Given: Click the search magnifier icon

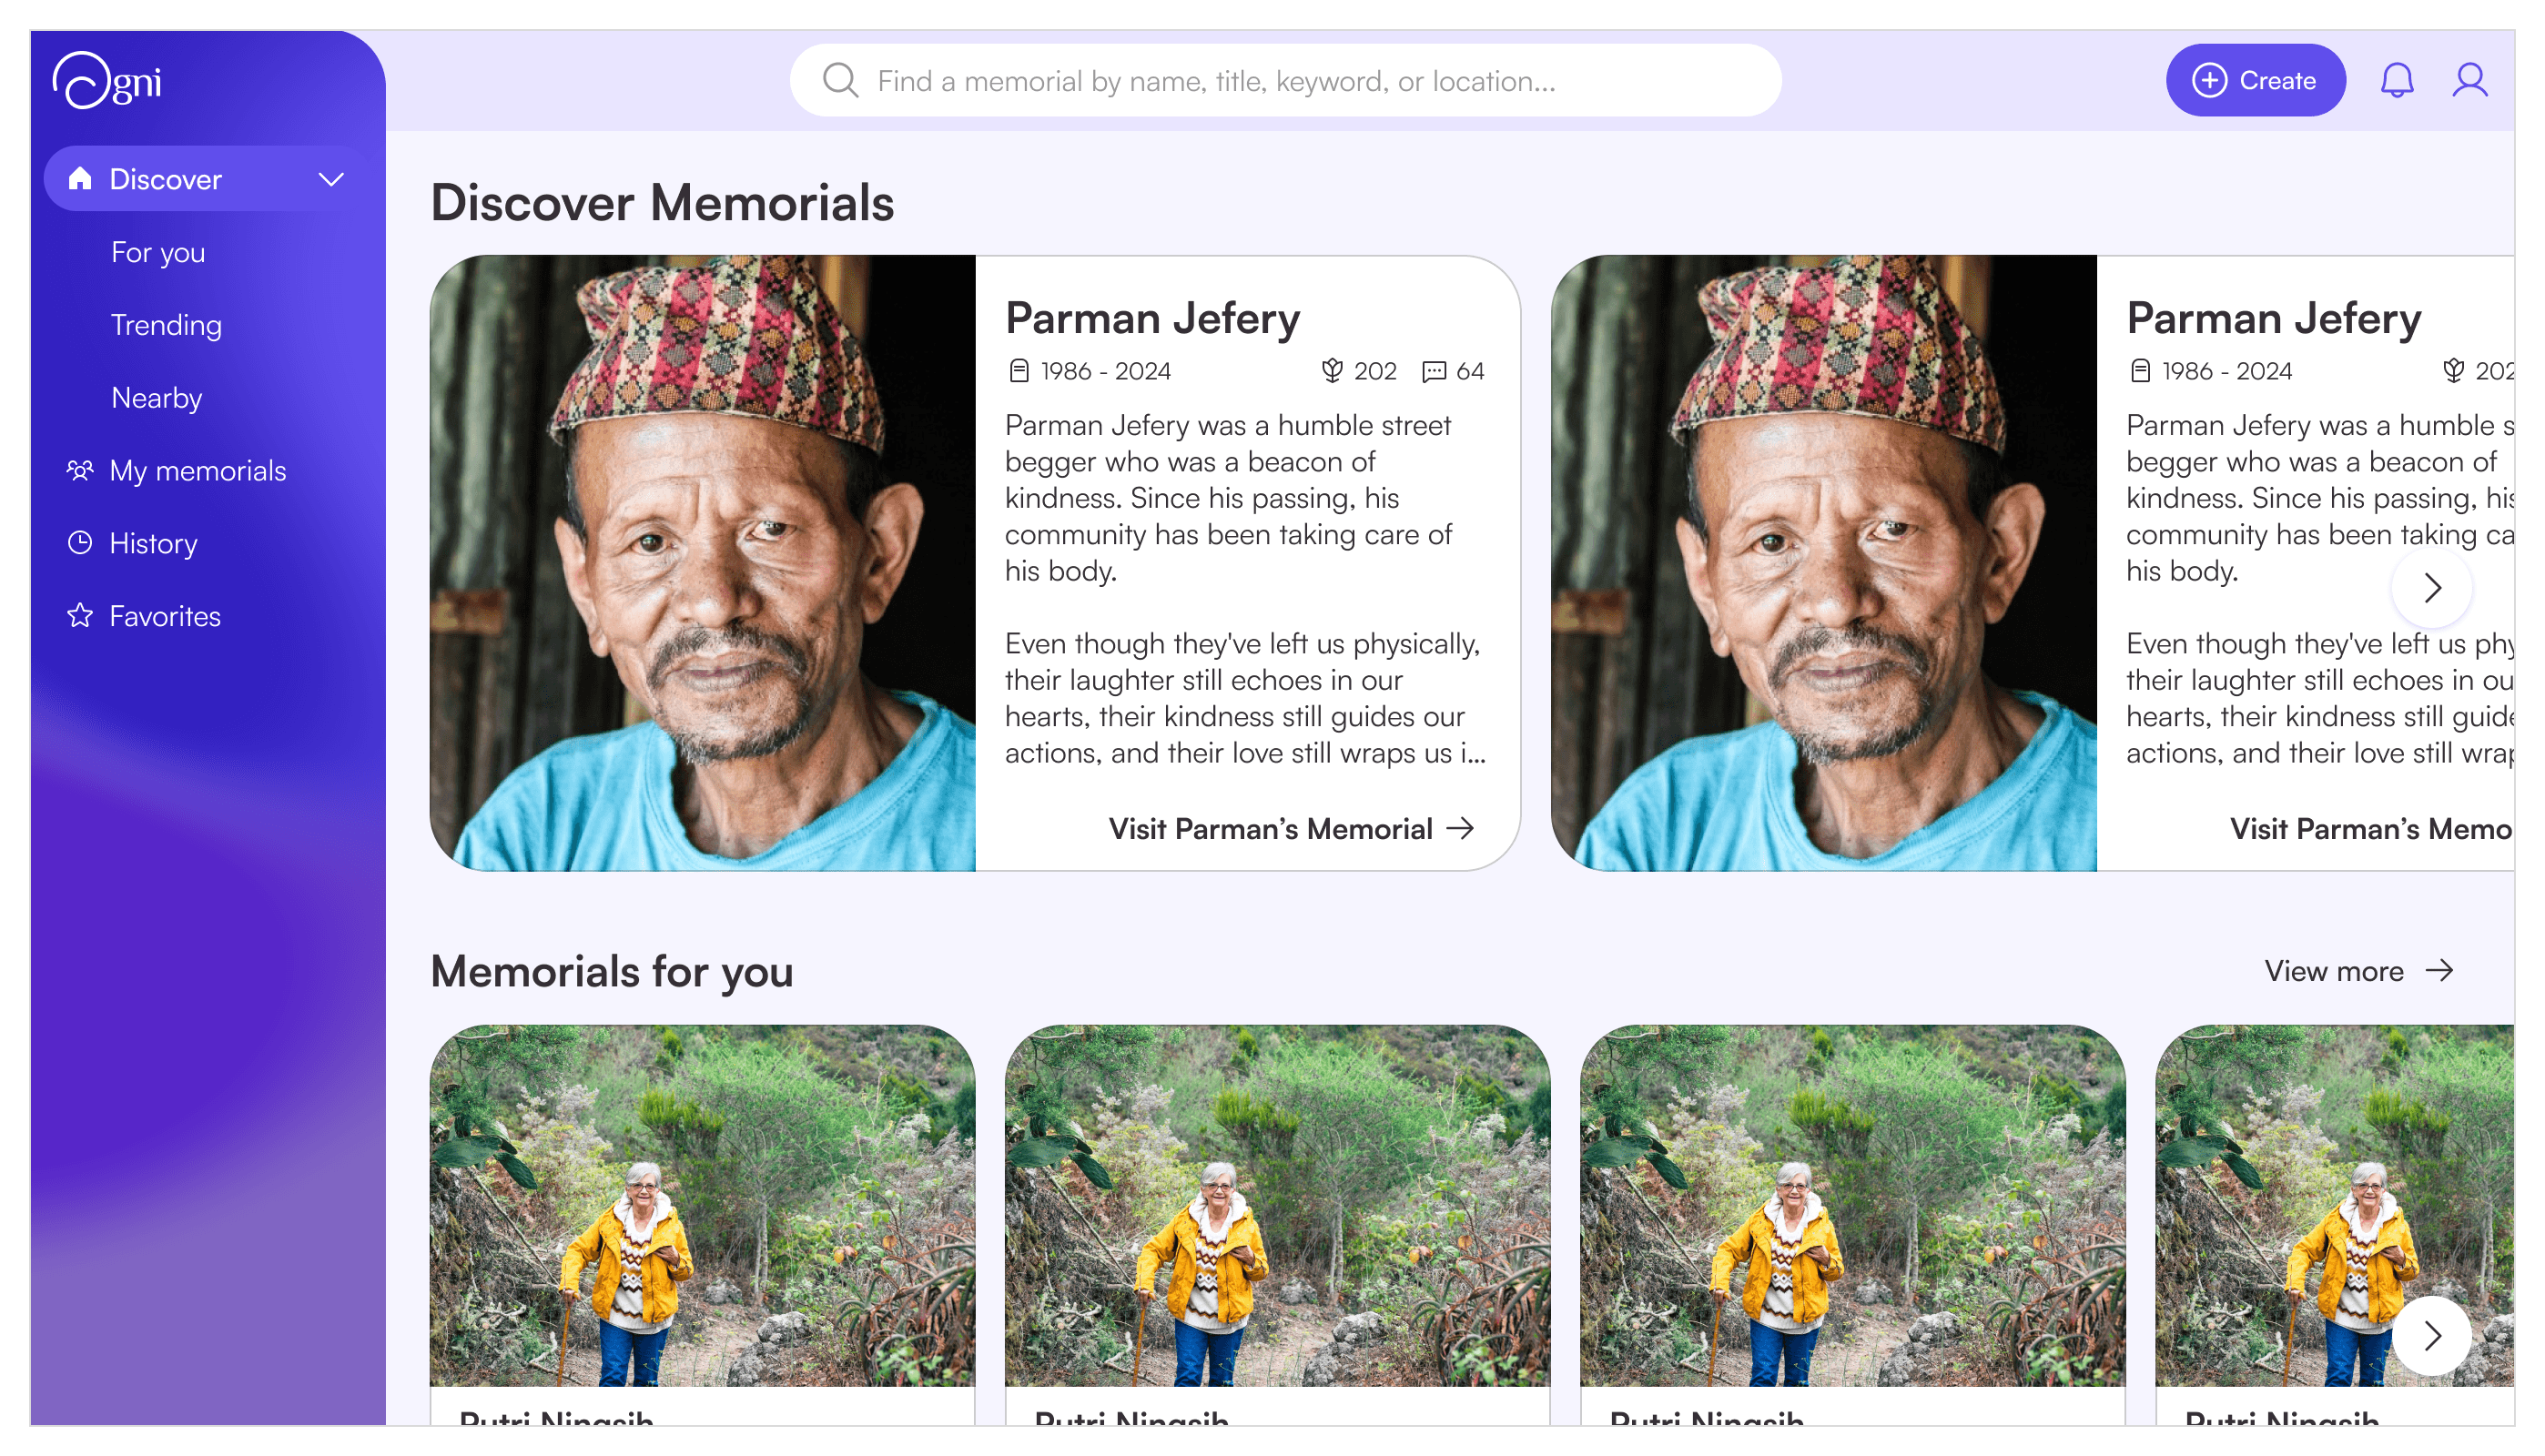Looking at the screenshot, I should [x=840, y=80].
